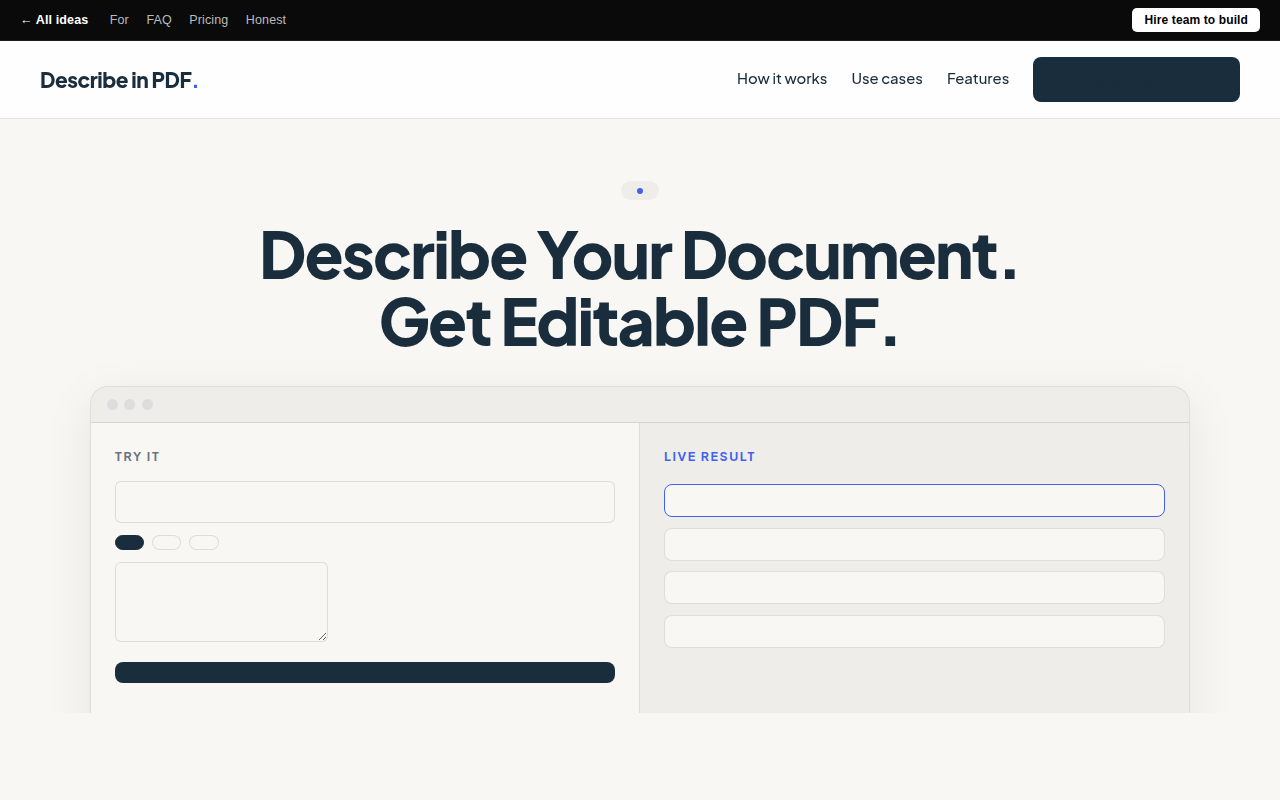Viewport: 1280px width, 800px height.
Task: Navigate to Features section
Action: (x=978, y=79)
